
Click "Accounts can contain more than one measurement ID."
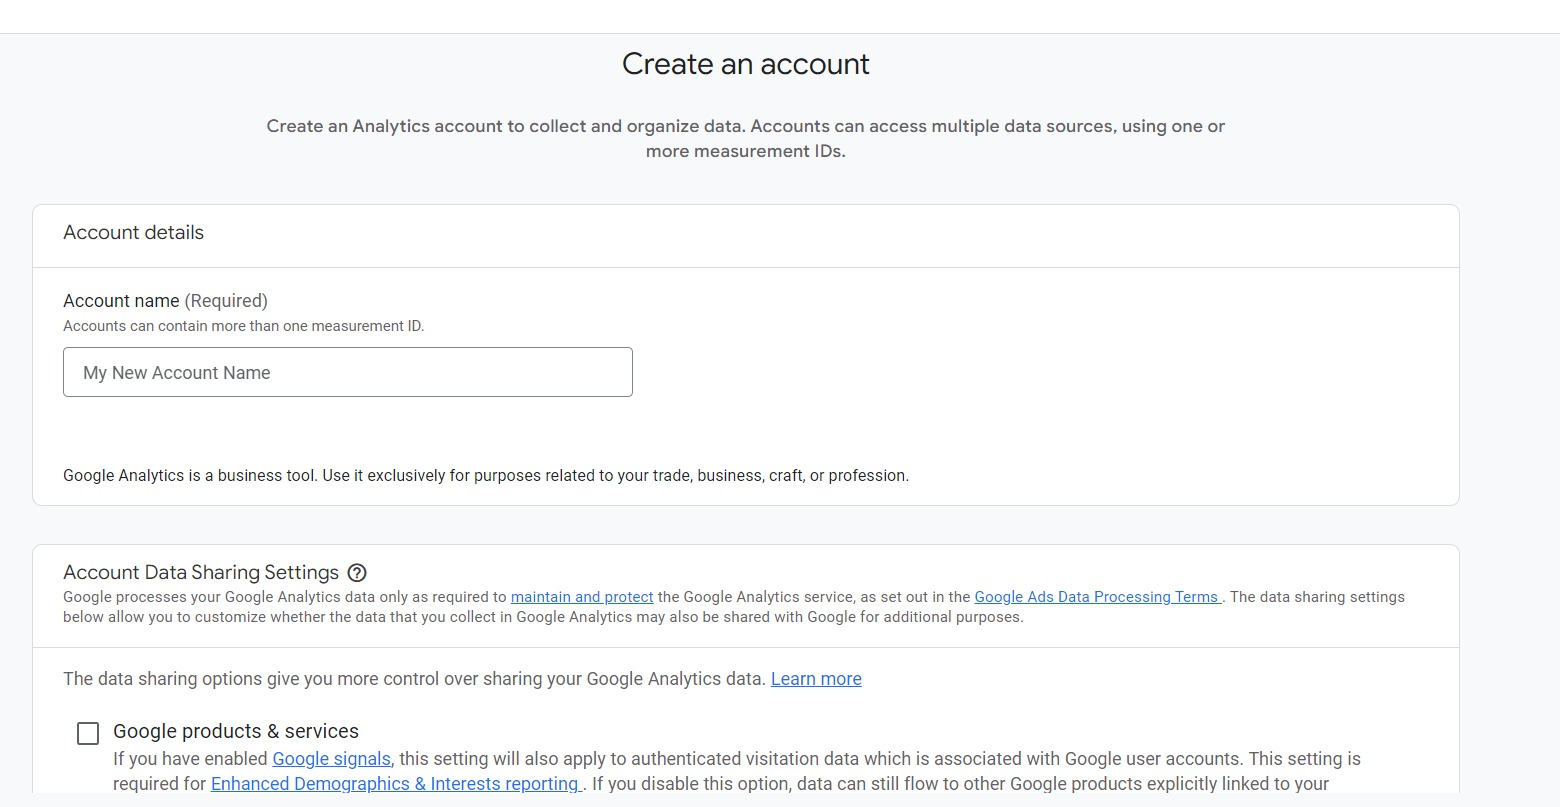pos(244,326)
